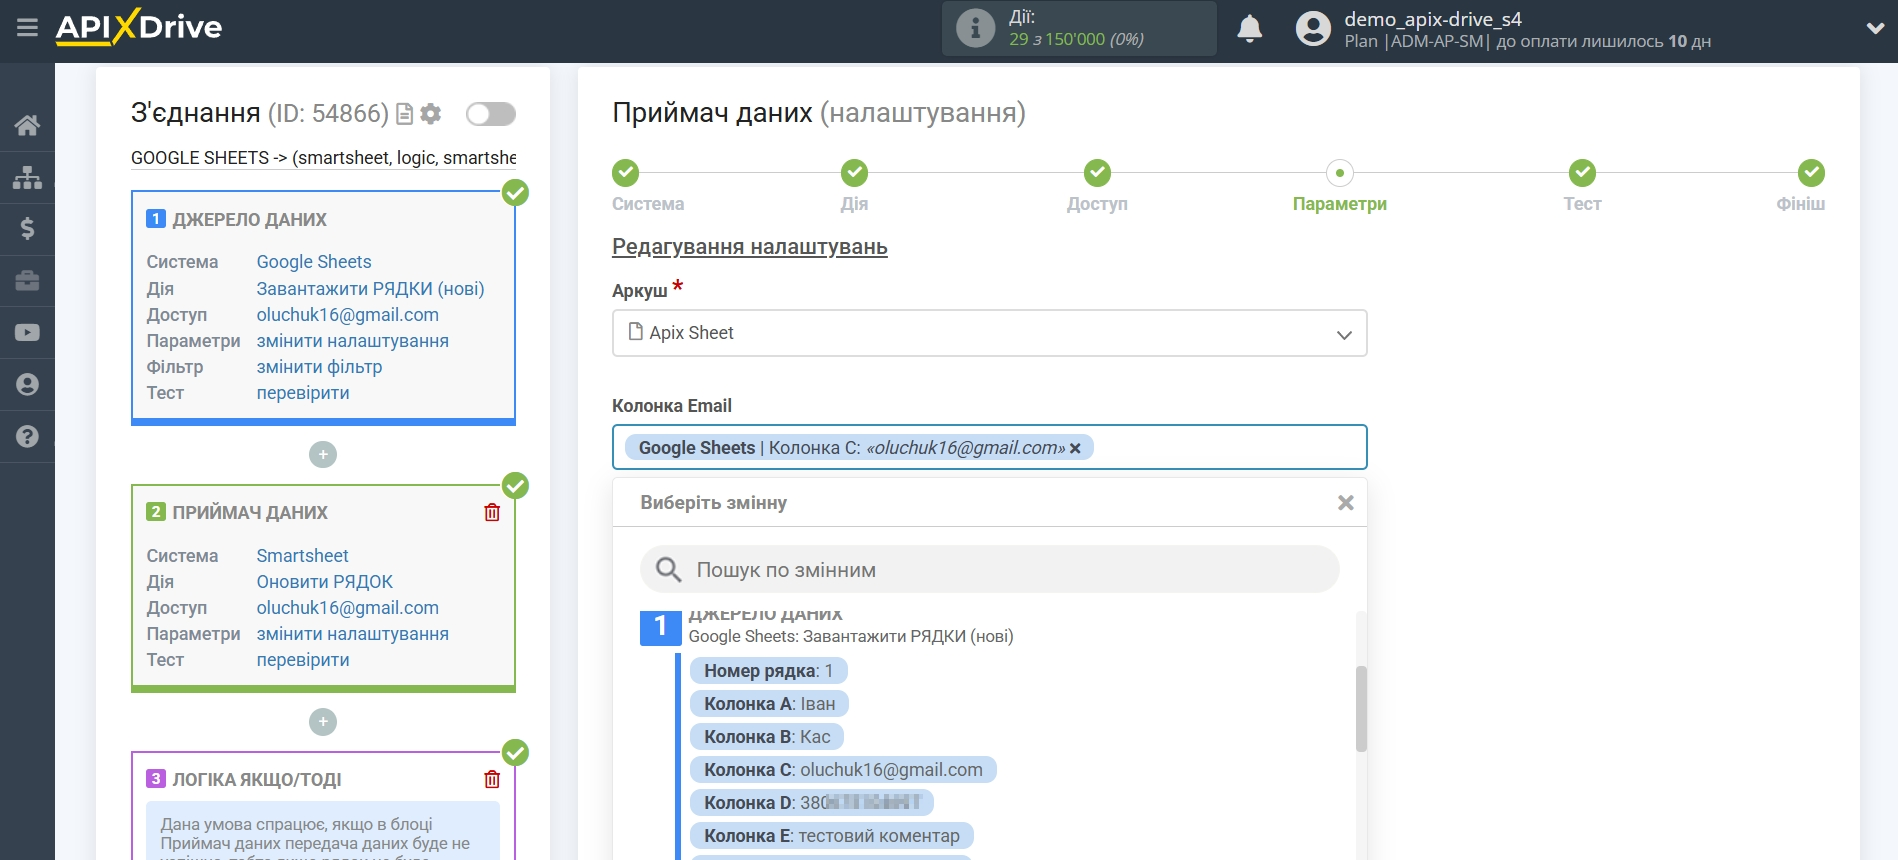Image resolution: width=1898 pixels, height=860 pixels.
Task: Open the hamburger menu
Action: 27,27
